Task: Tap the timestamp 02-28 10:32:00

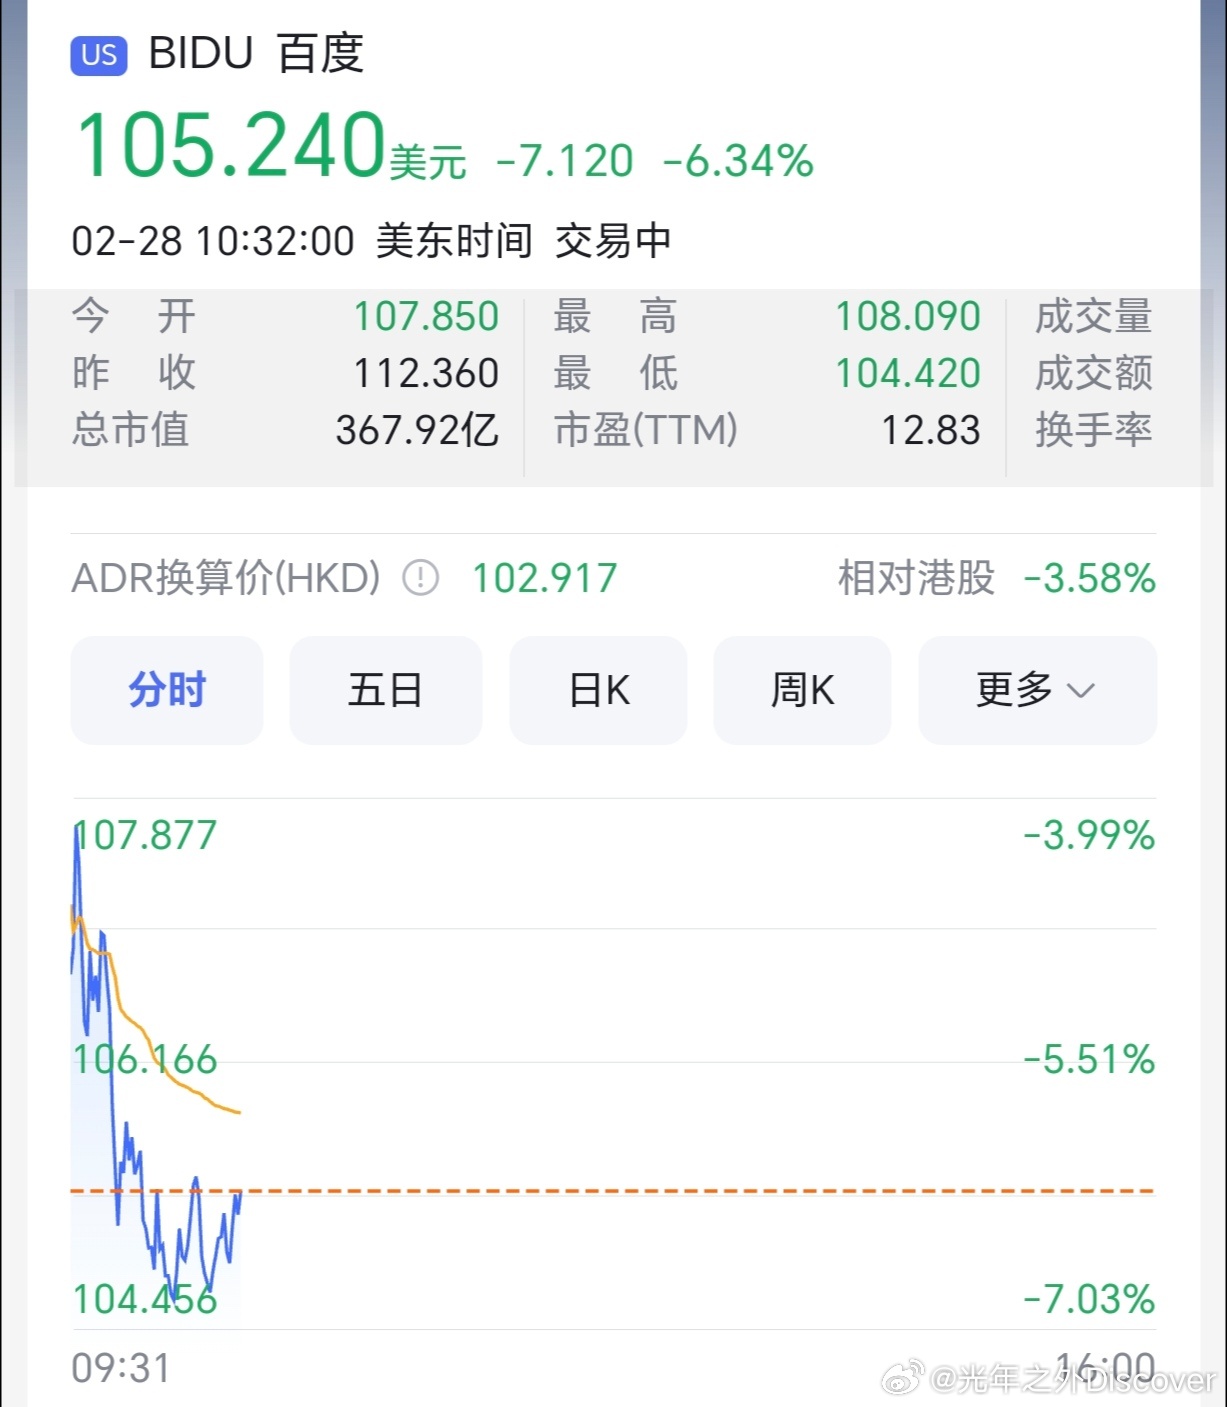Action: (213, 241)
